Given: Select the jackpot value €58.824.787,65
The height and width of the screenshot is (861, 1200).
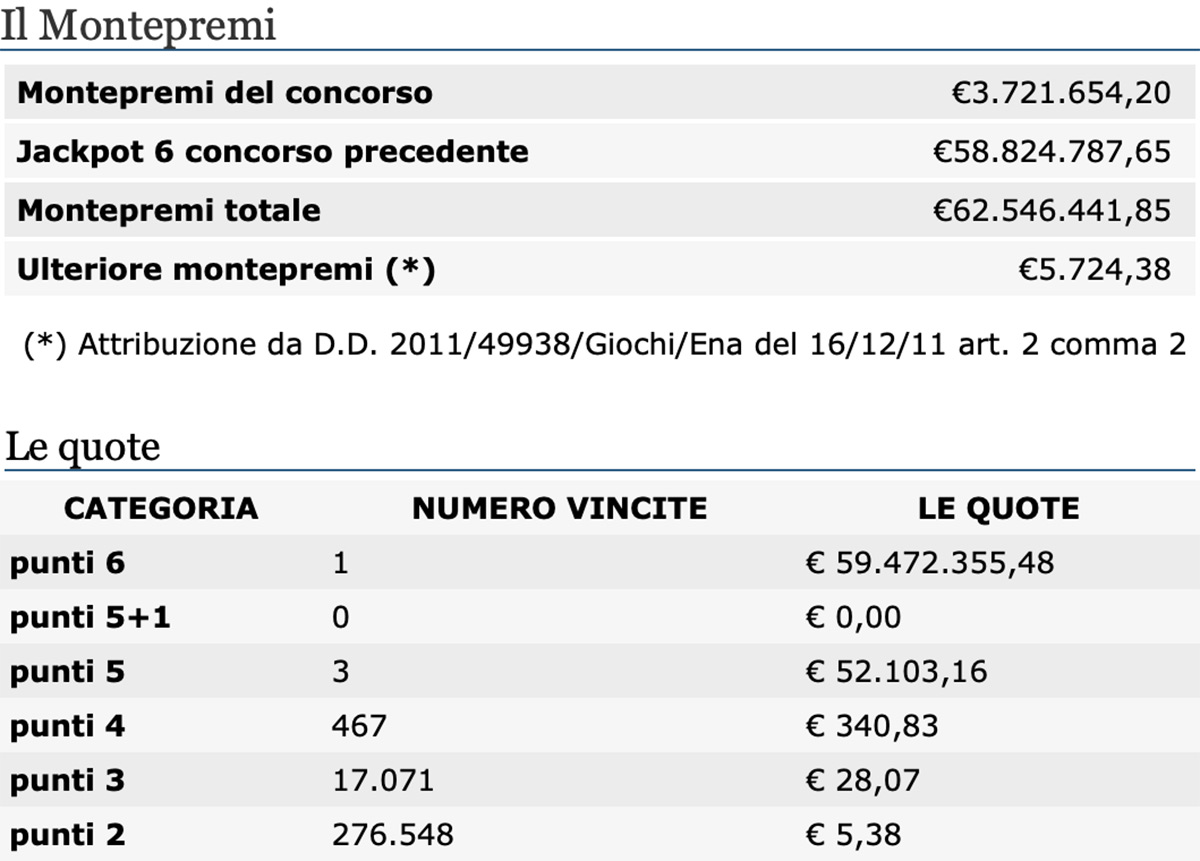Looking at the screenshot, I should point(1052,152).
